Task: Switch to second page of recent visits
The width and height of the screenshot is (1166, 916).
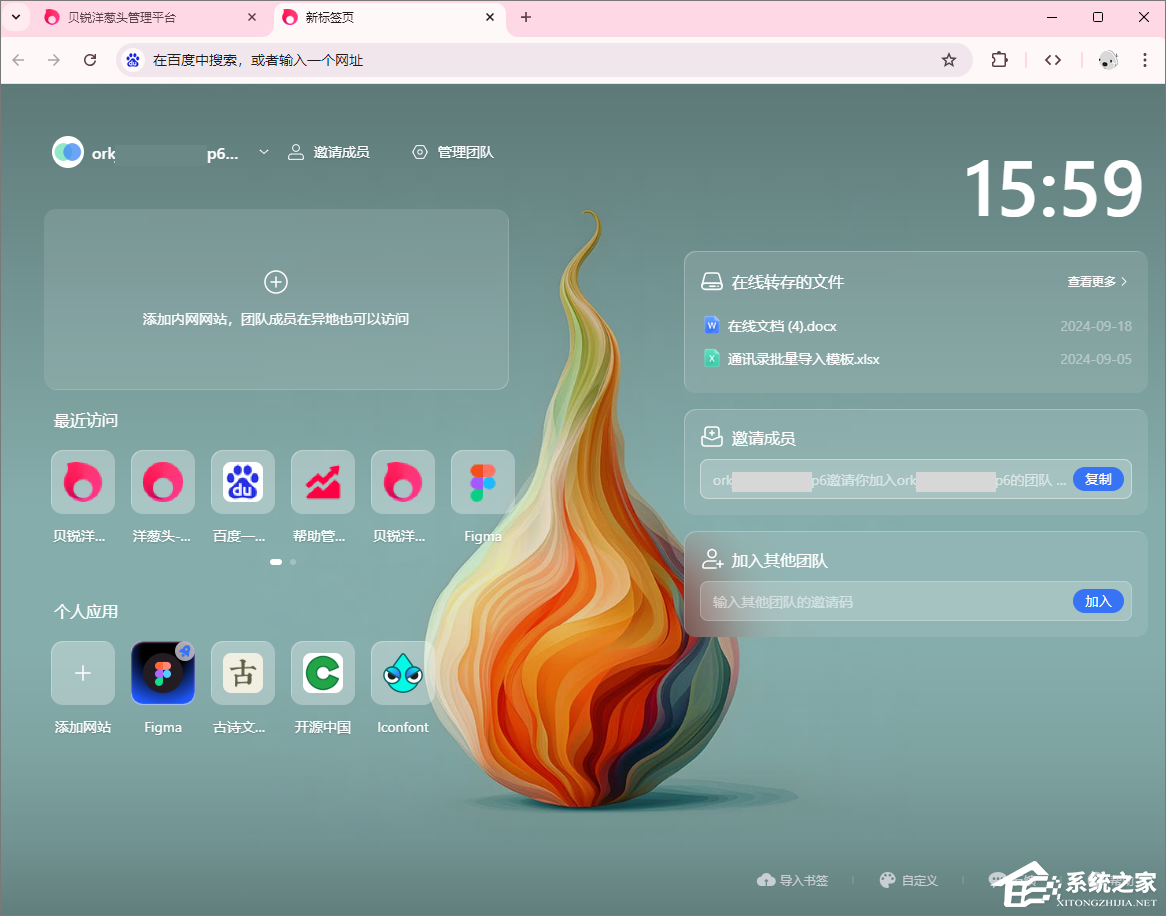Action: click(293, 562)
